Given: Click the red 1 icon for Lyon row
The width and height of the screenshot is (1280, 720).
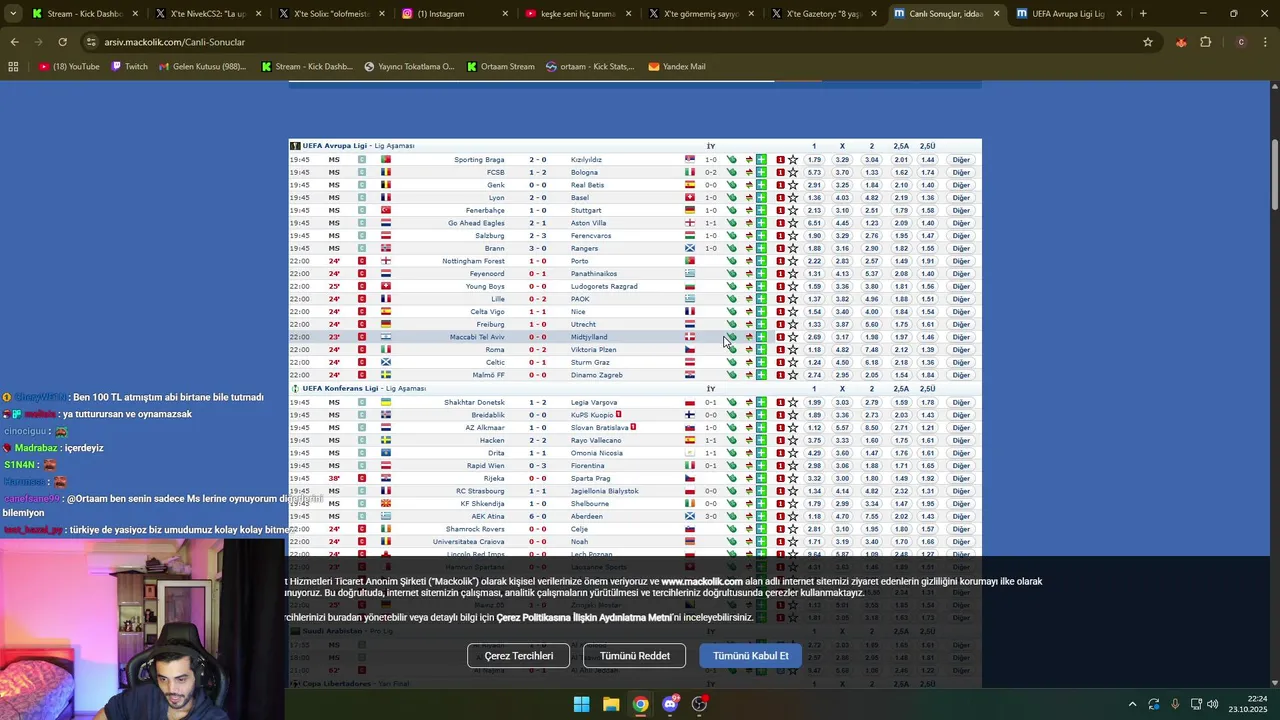Looking at the screenshot, I should coord(780,198).
